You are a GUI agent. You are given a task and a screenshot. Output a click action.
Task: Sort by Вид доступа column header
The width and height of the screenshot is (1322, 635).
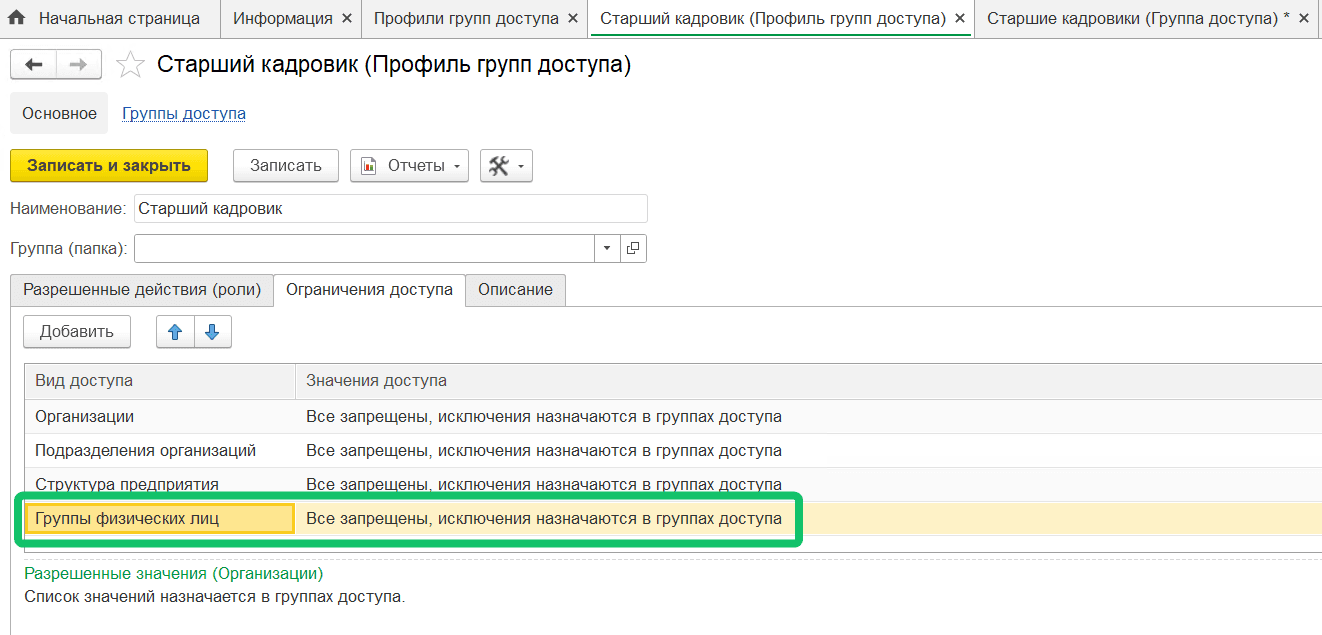pyautogui.click(x=160, y=381)
